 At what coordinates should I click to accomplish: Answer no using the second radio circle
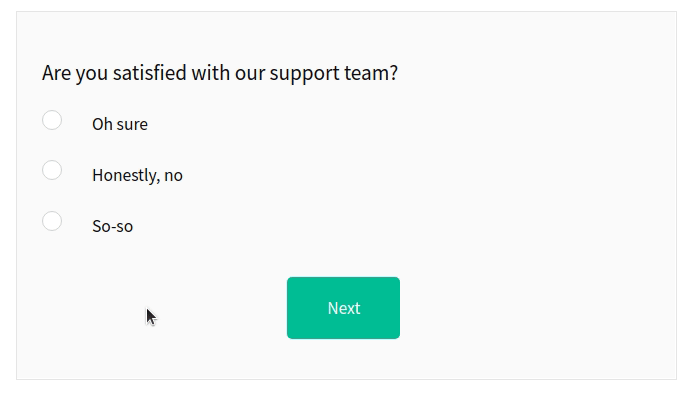point(52,170)
